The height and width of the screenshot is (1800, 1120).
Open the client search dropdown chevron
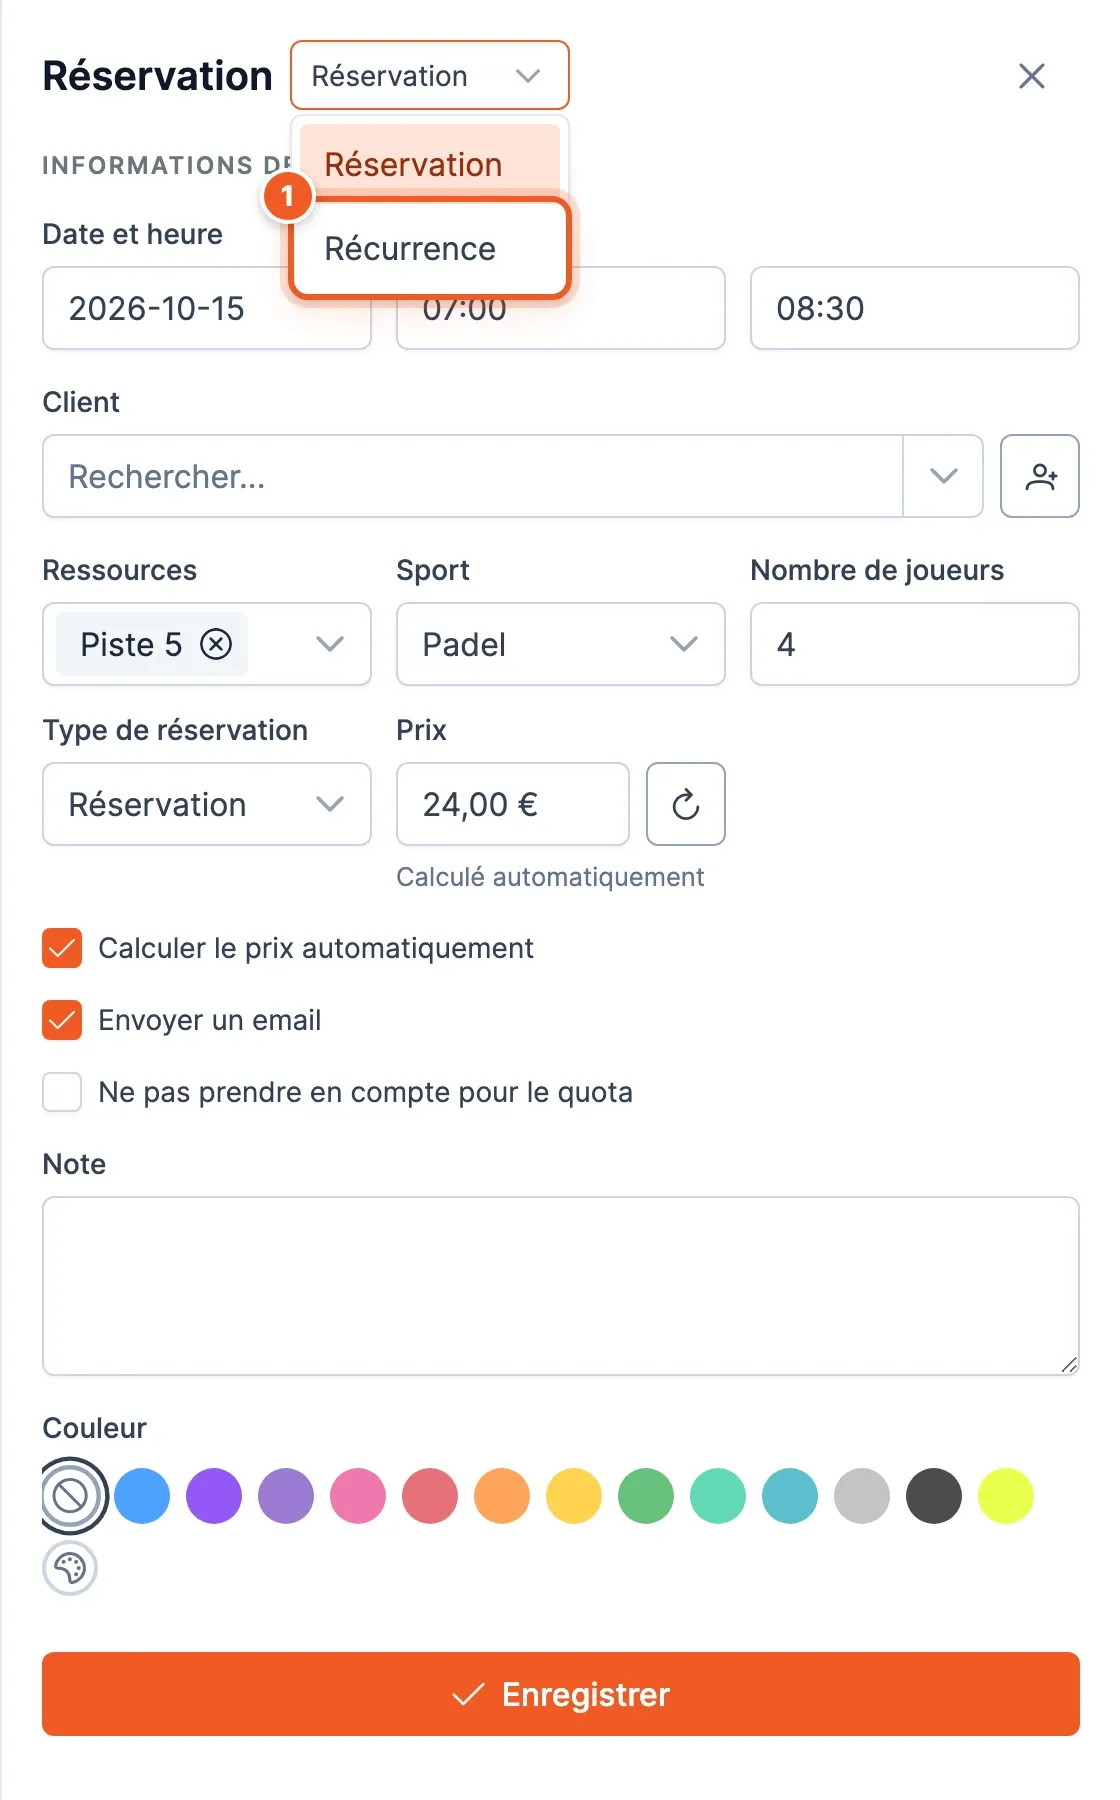click(944, 476)
